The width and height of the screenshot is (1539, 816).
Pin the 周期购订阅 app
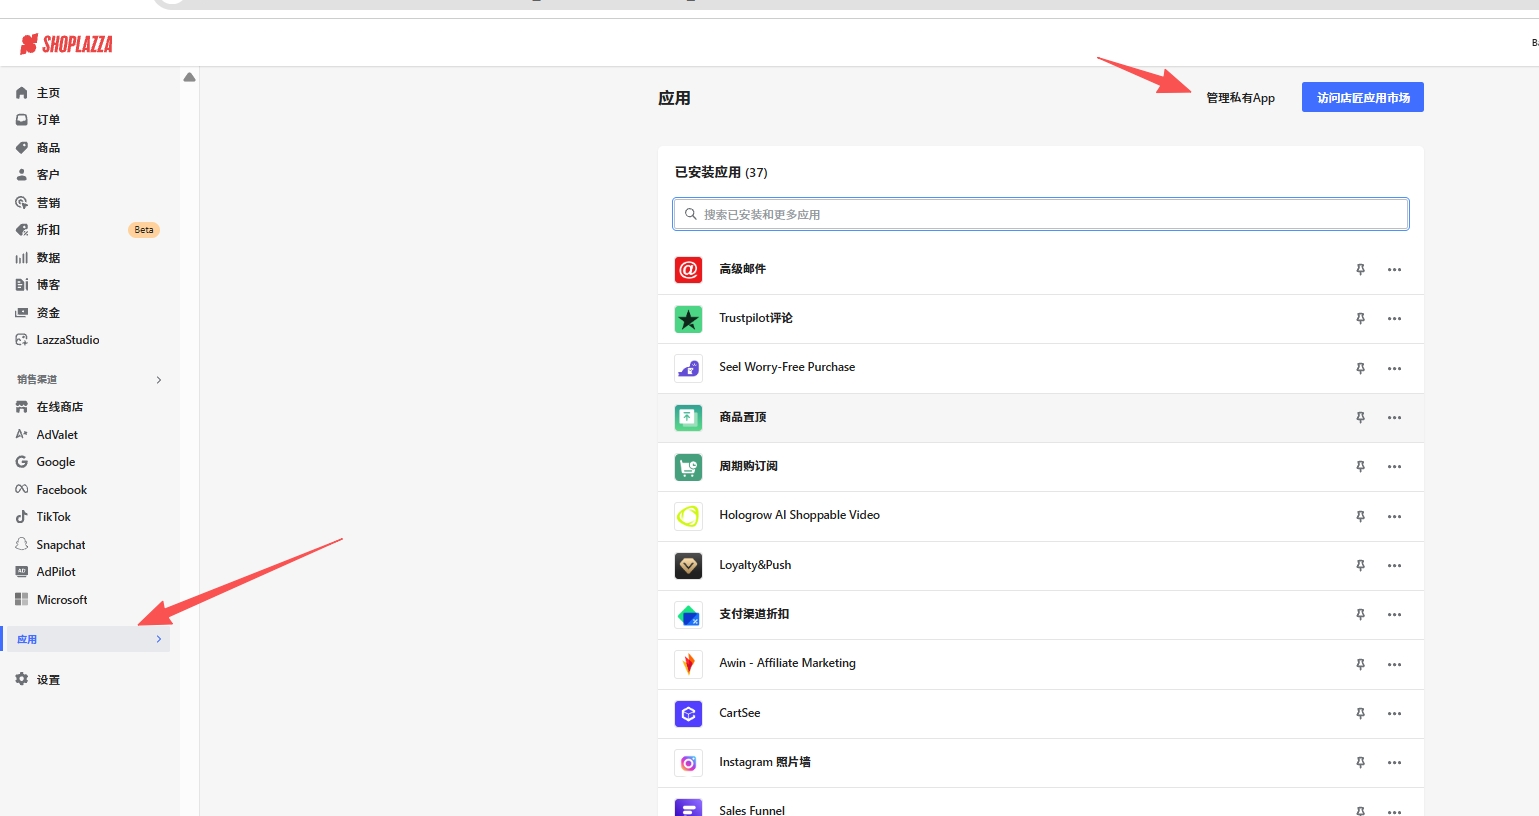coord(1360,467)
